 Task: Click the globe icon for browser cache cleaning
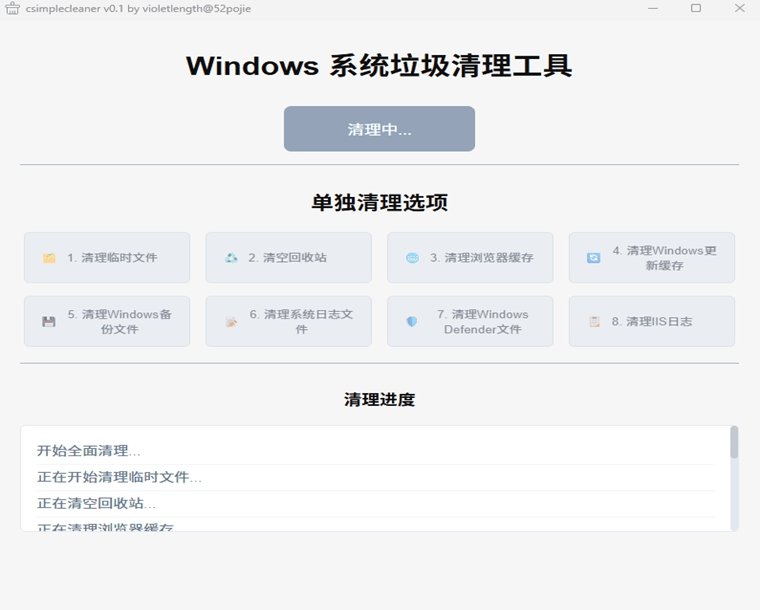click(x=412, y=258)
